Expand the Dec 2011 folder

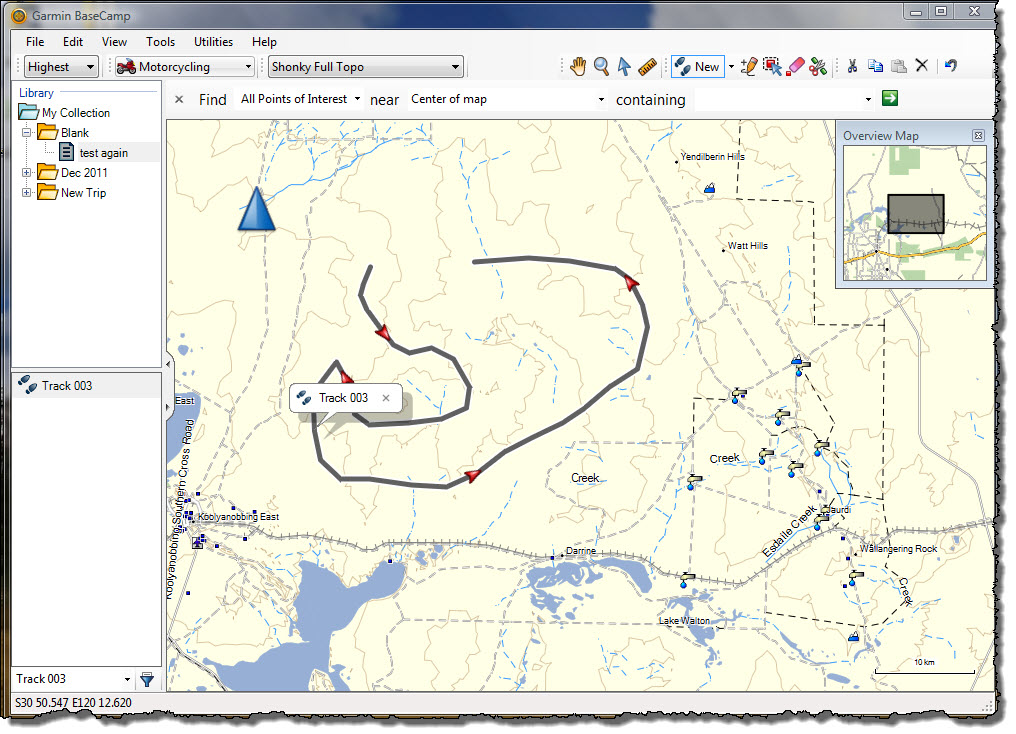(x=27, y=172)
